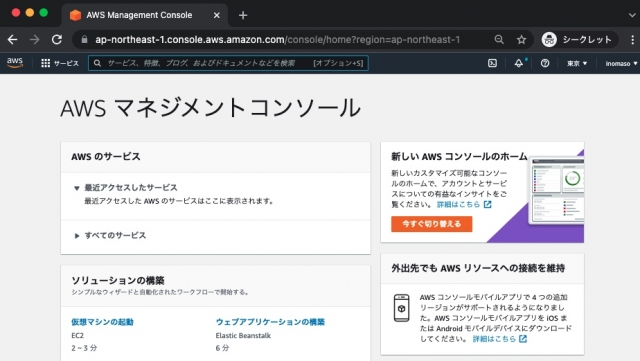
Task: Open the help question mark icon
Action: 545,63
